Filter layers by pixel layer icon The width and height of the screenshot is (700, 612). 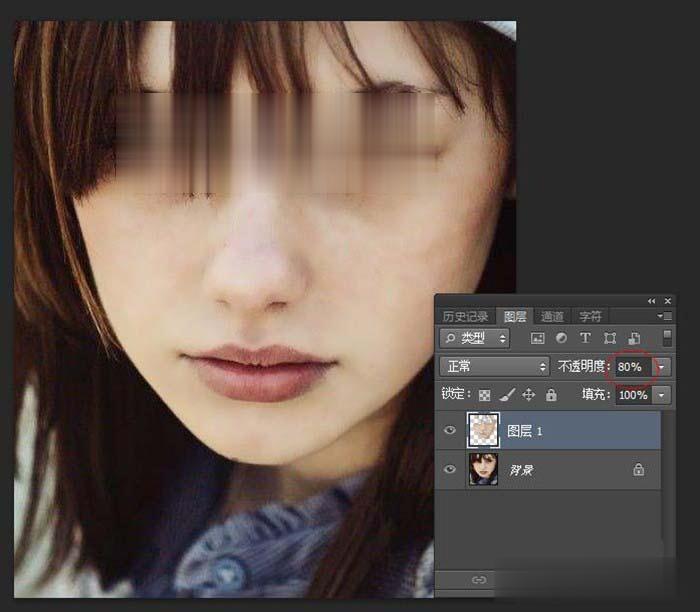tap(538, 339)
